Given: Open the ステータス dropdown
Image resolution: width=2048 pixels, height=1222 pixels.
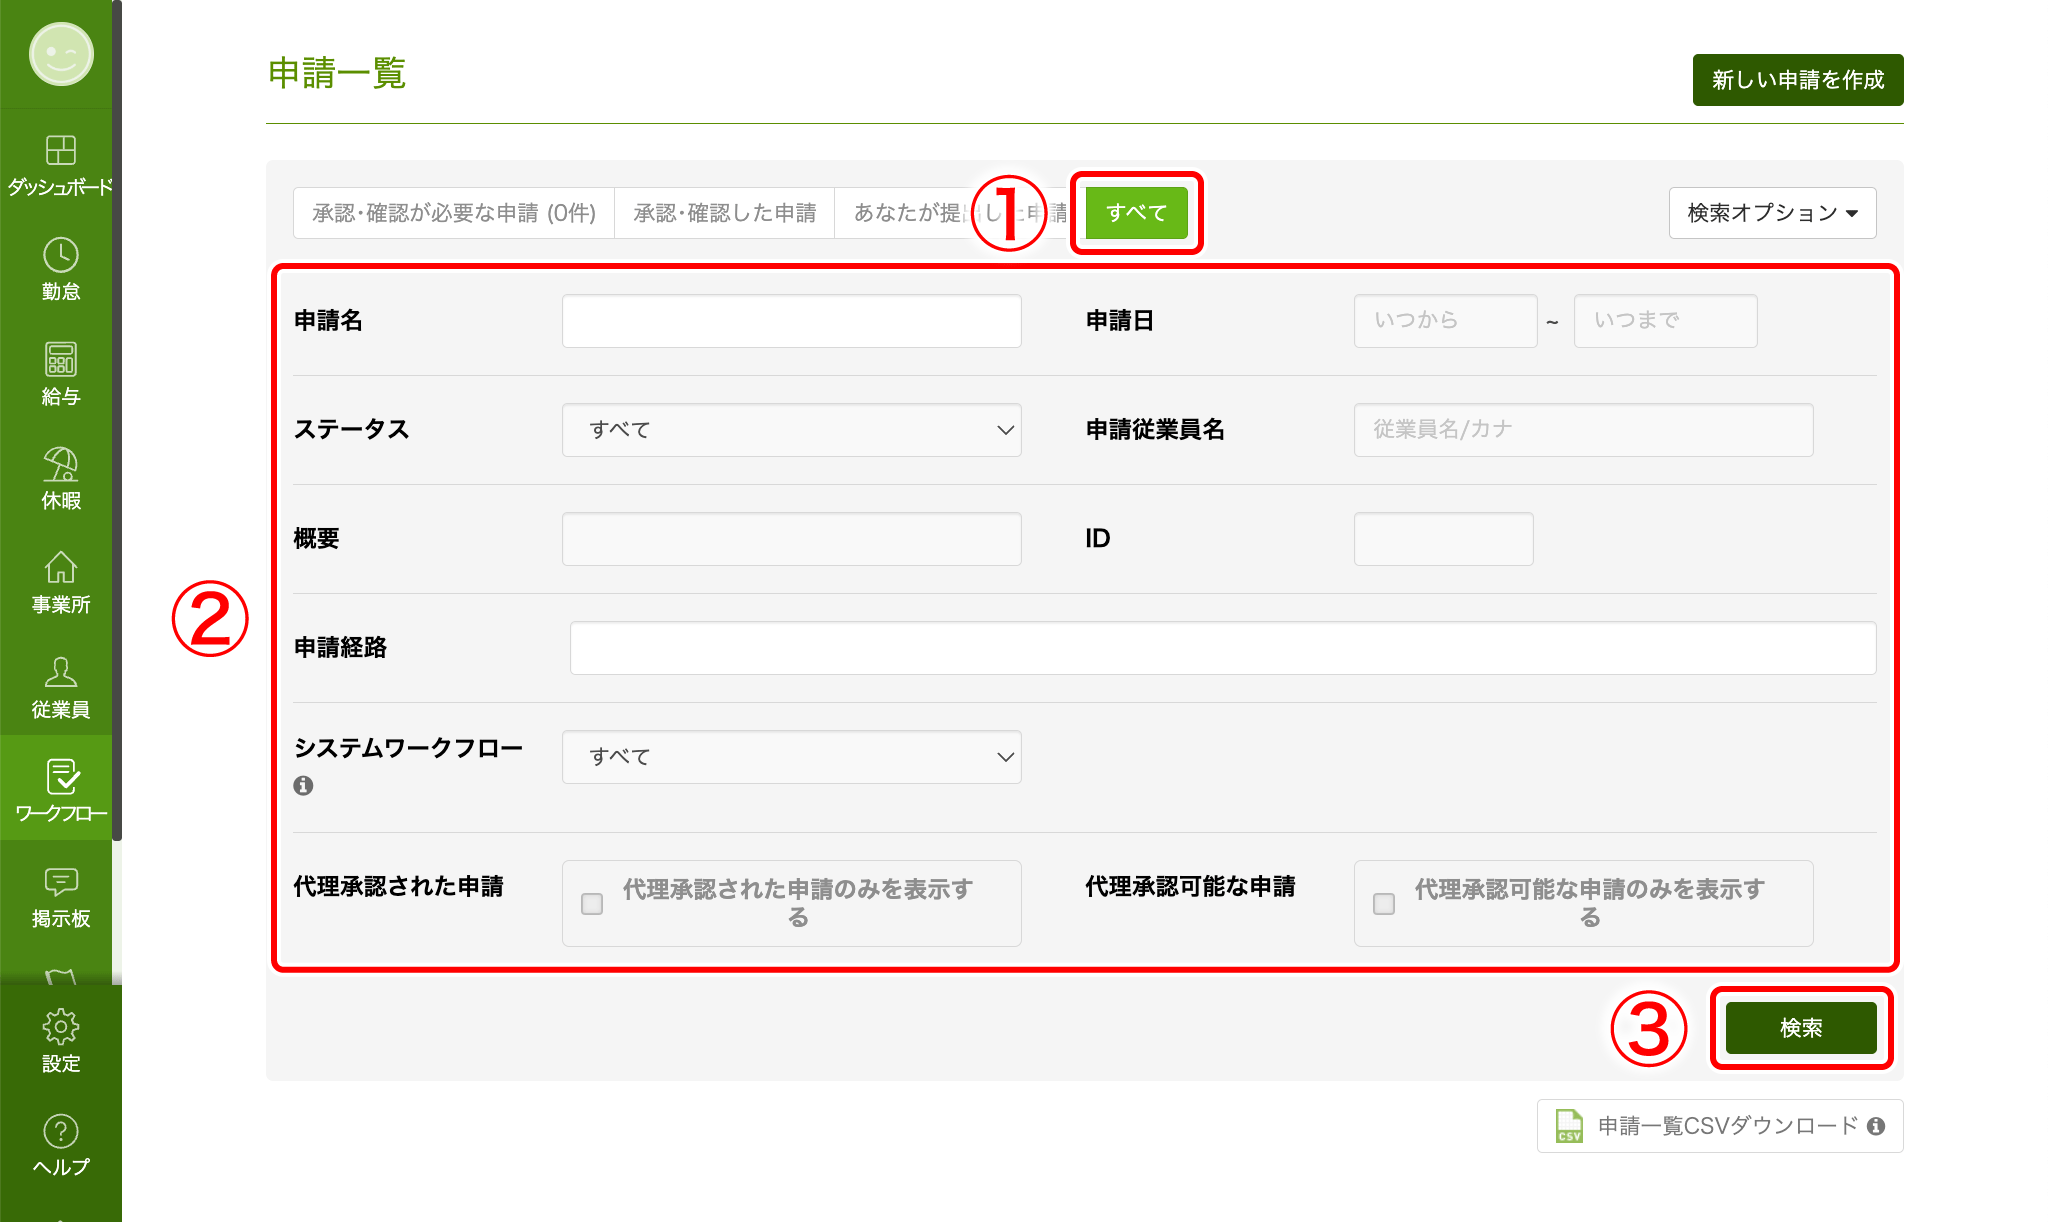Looking at the screenshot, I should 790,430.
